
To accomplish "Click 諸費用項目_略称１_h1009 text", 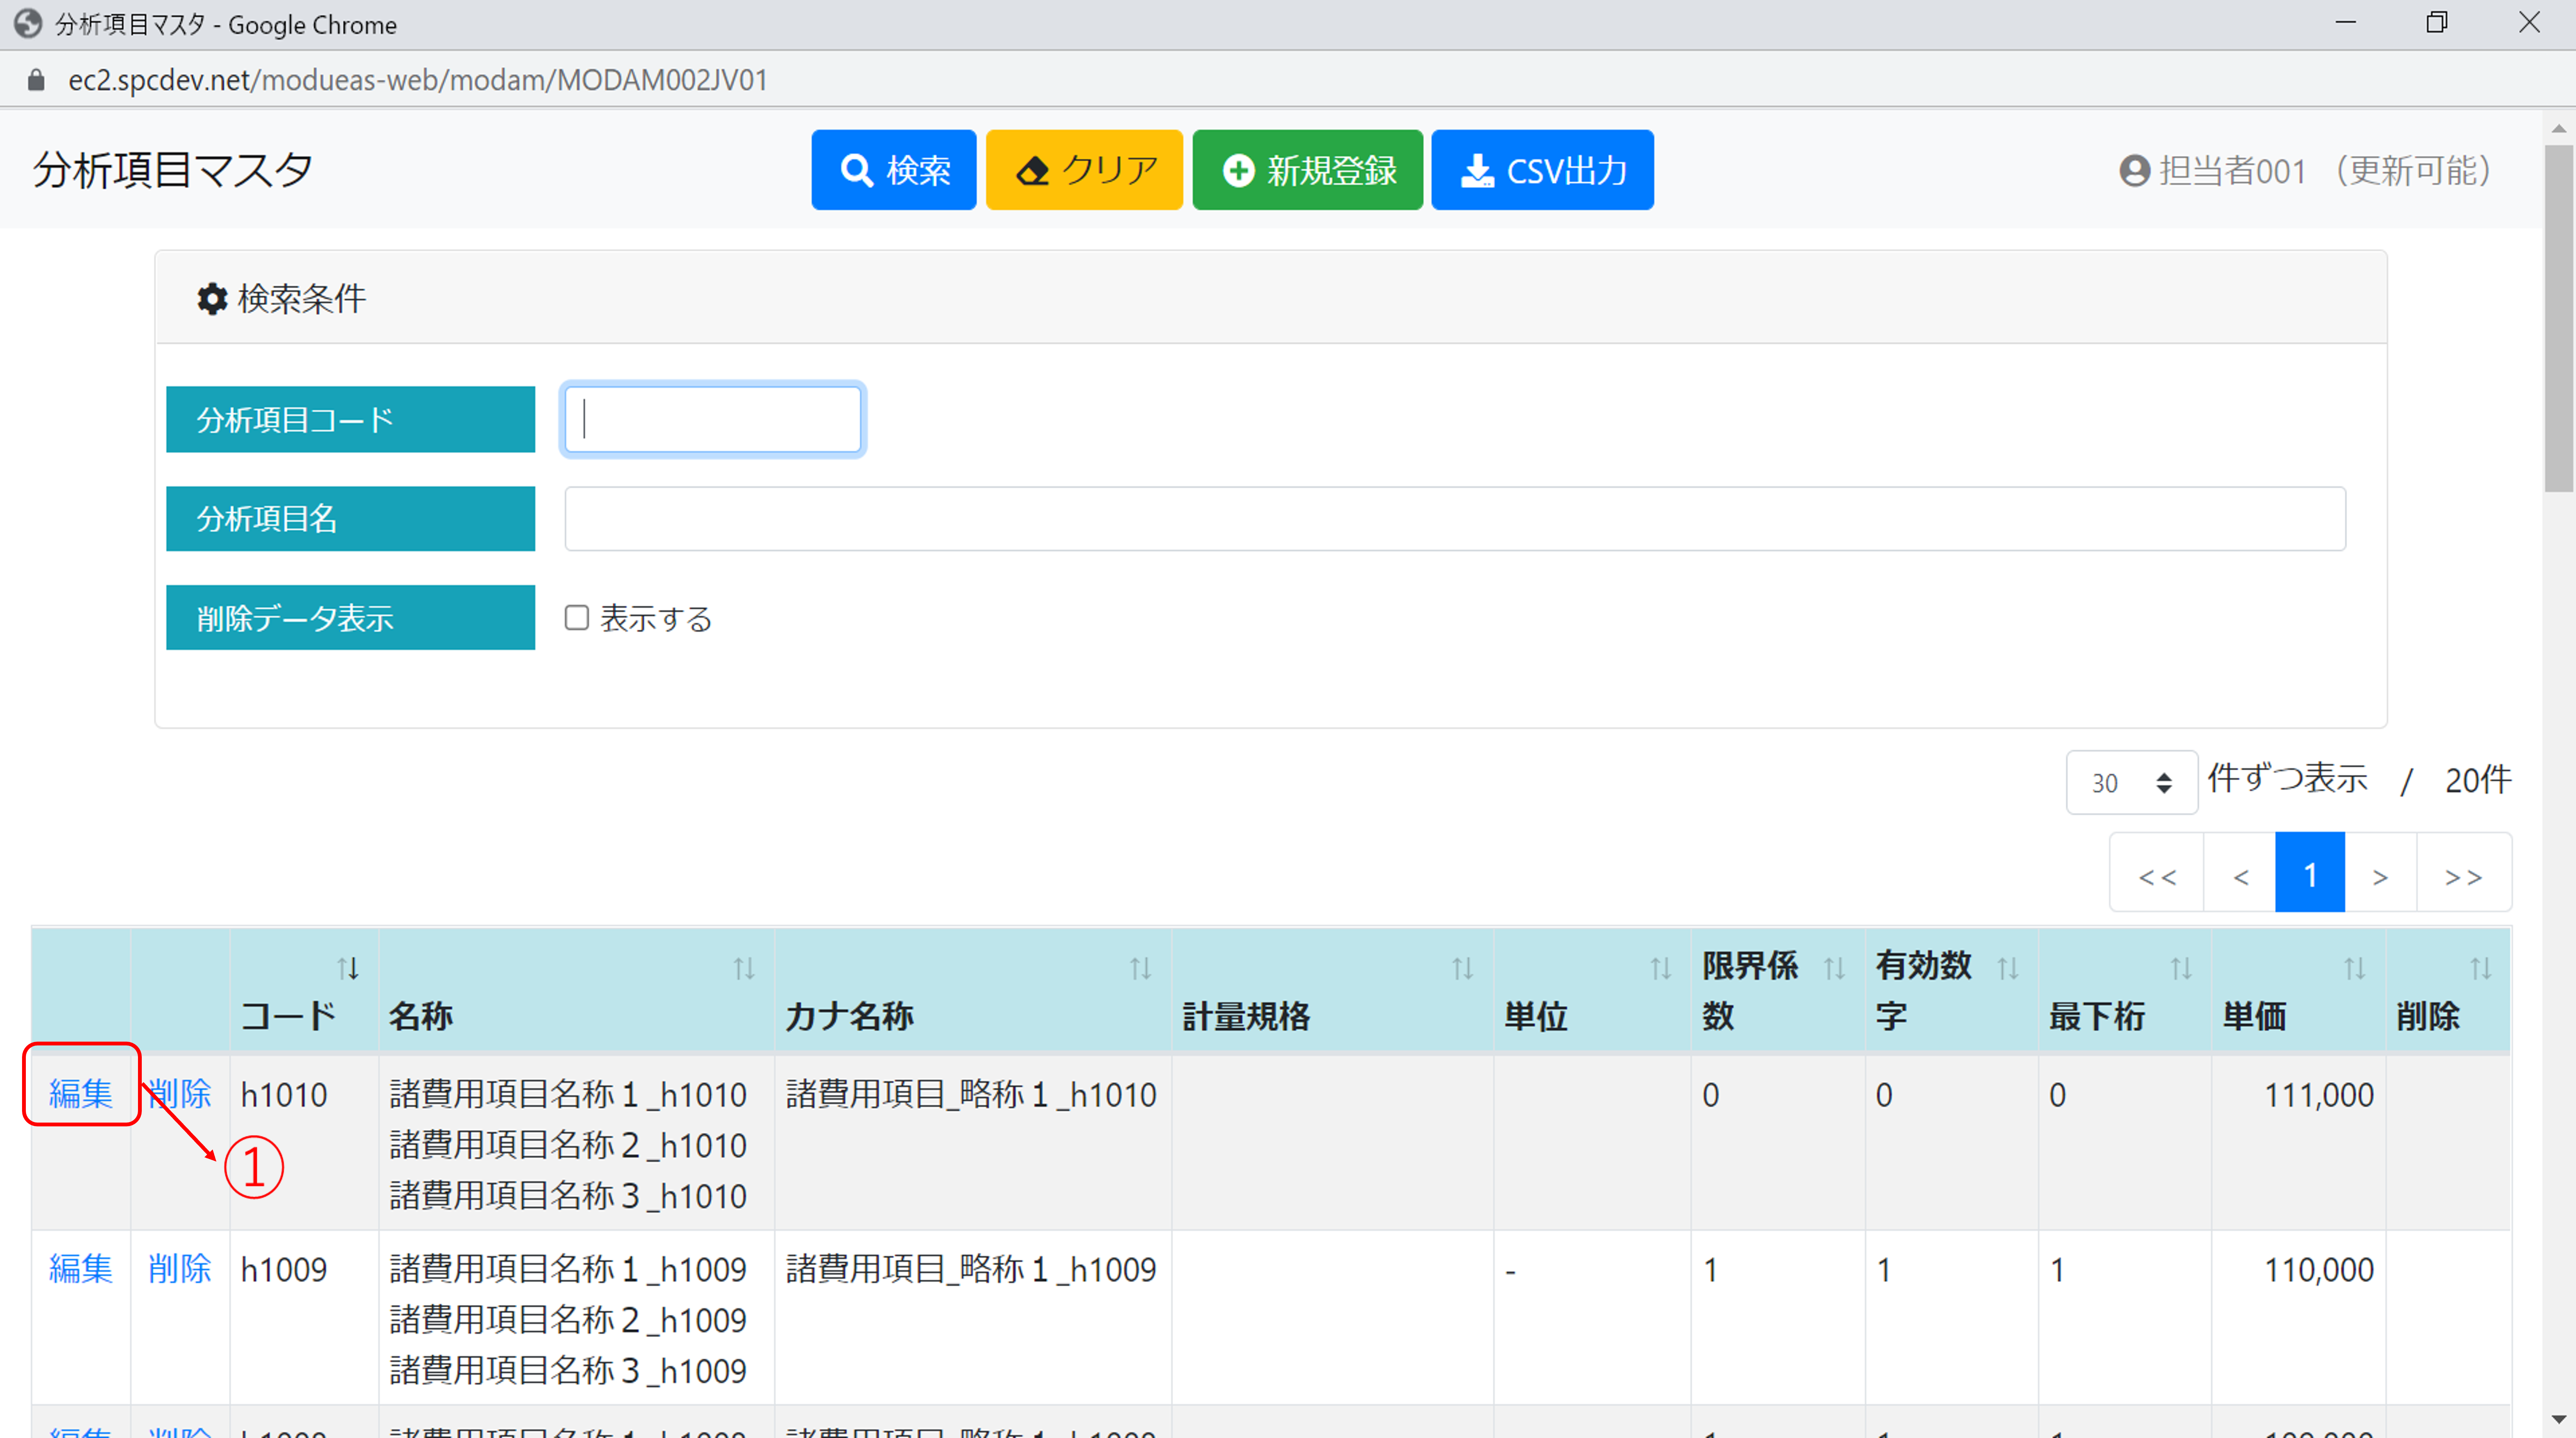I will coord(971,1270).
